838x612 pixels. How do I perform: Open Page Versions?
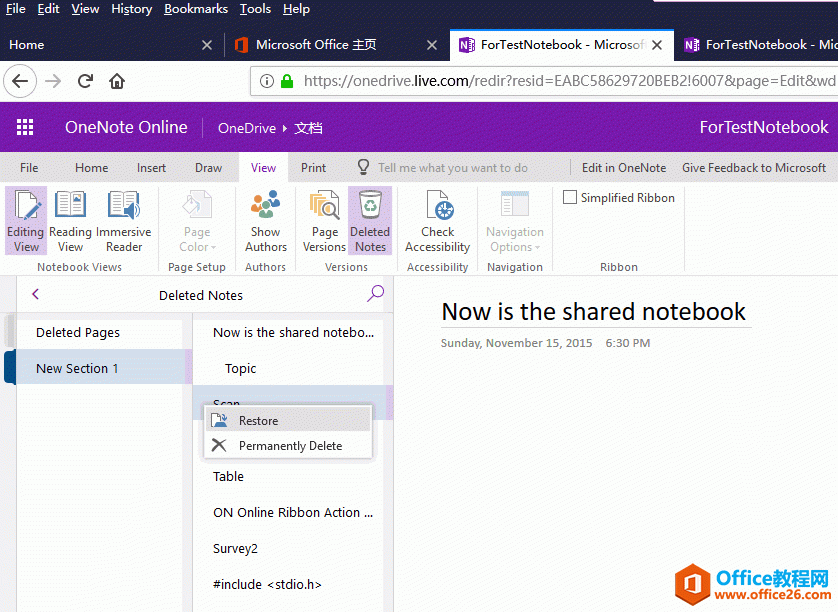323,220
